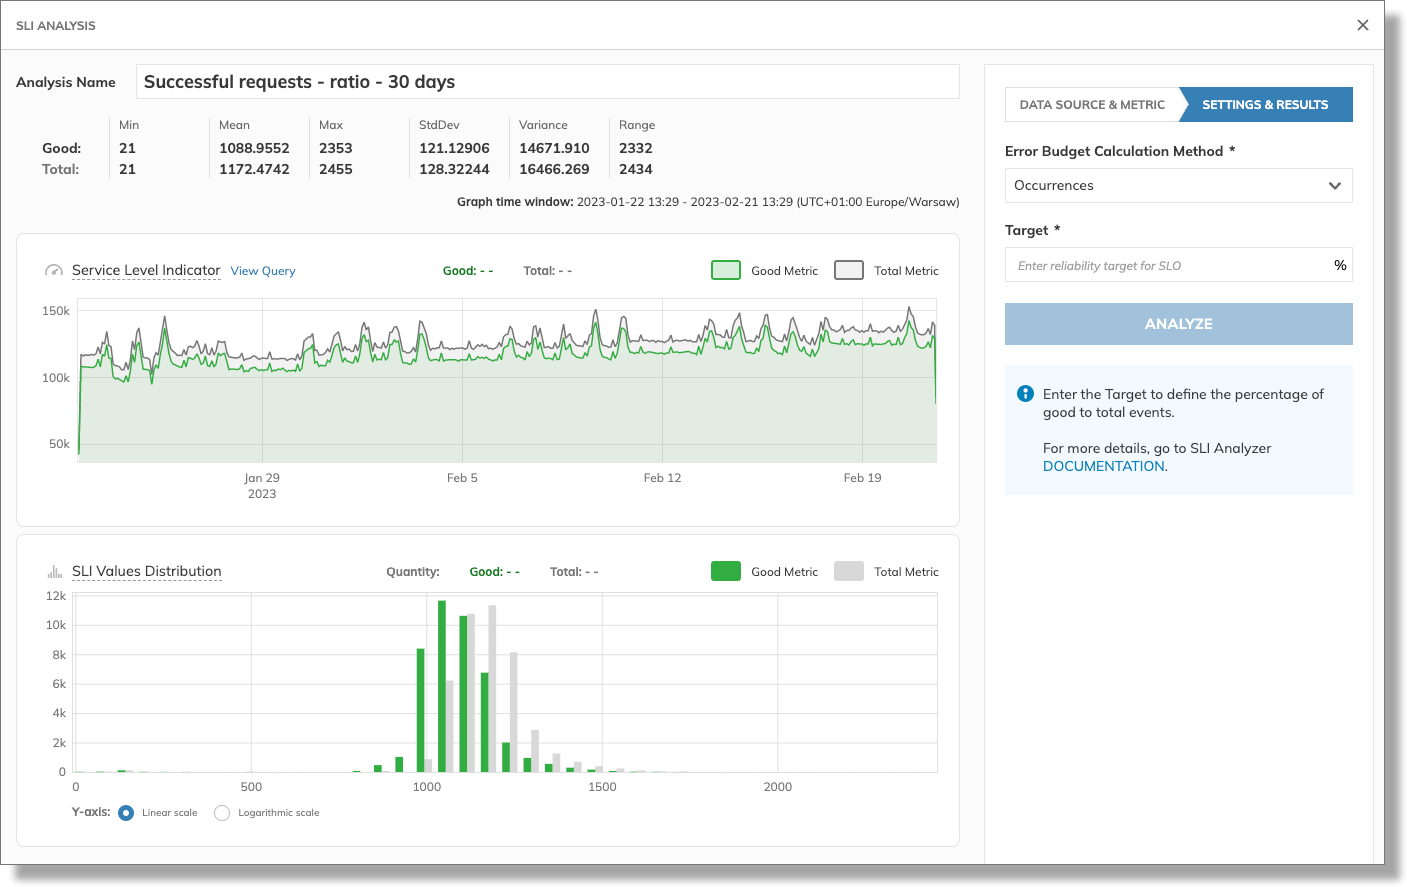
Task: Toggle Good Metric swatch in Service Level Indicator legend
Action: point(726,270)
